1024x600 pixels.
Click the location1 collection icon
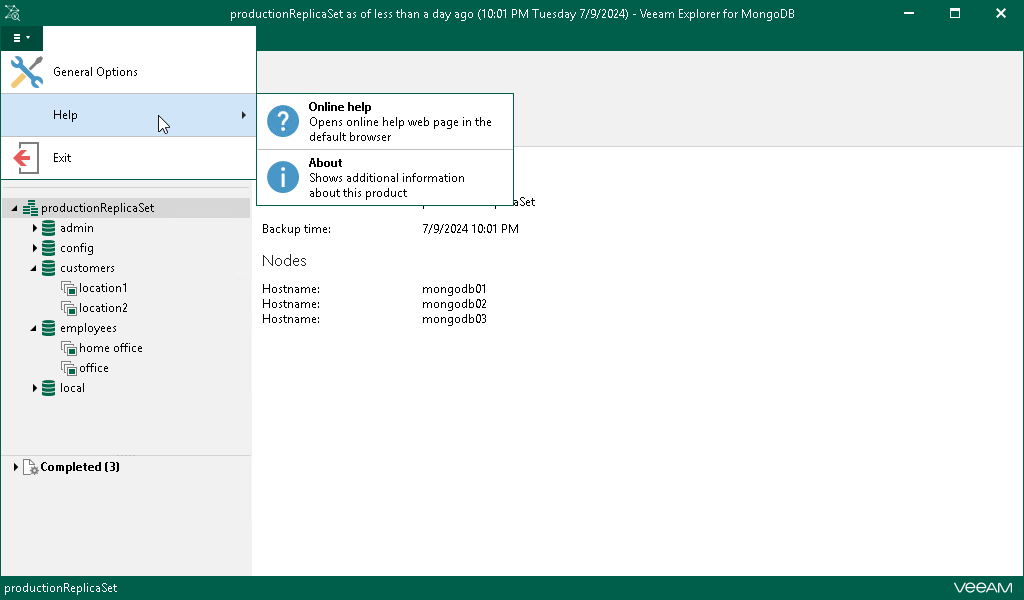tap(69, 289)
